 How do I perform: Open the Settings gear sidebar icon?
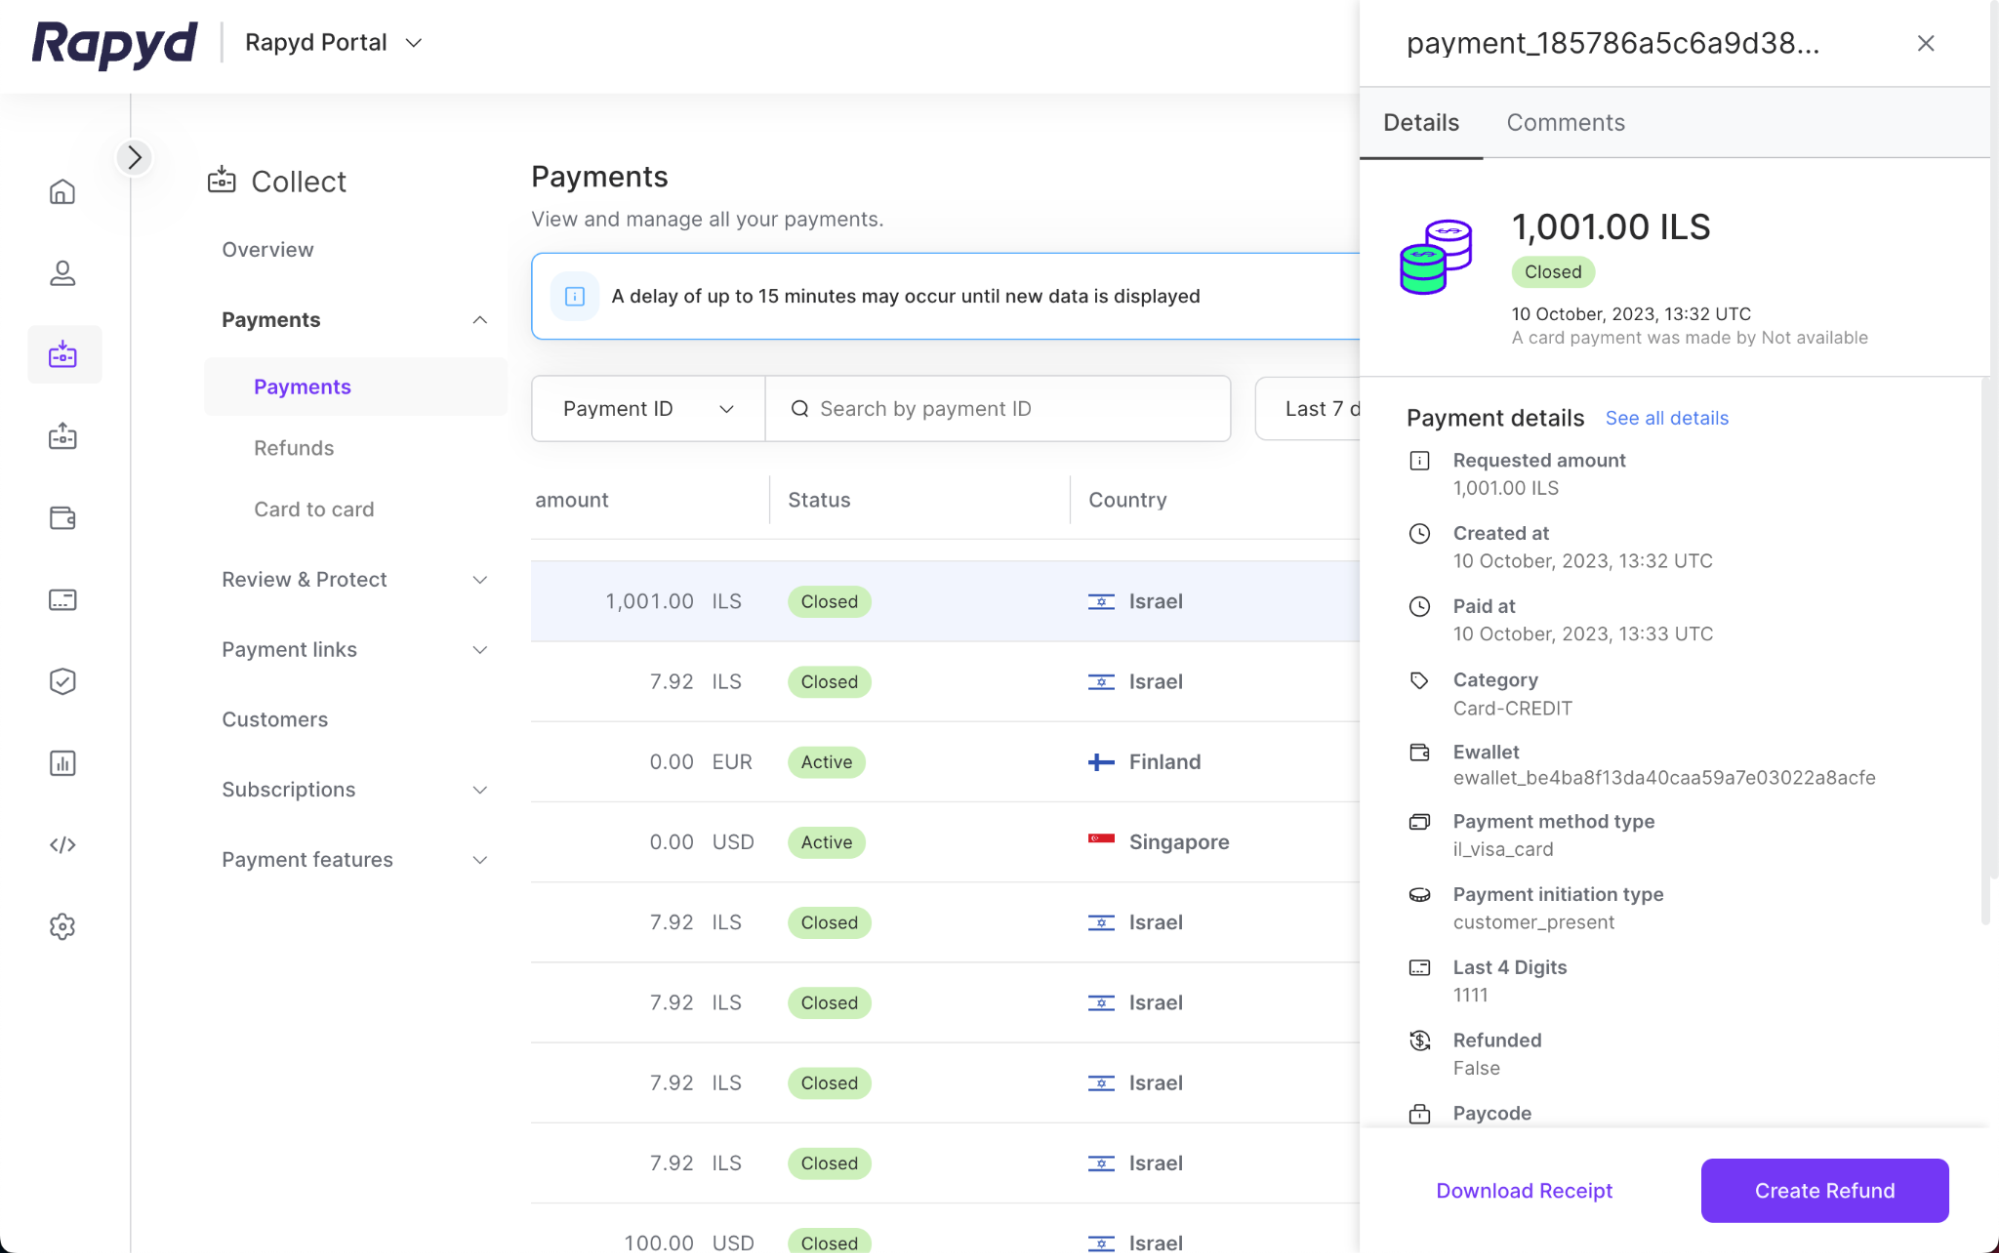[62, 926]
